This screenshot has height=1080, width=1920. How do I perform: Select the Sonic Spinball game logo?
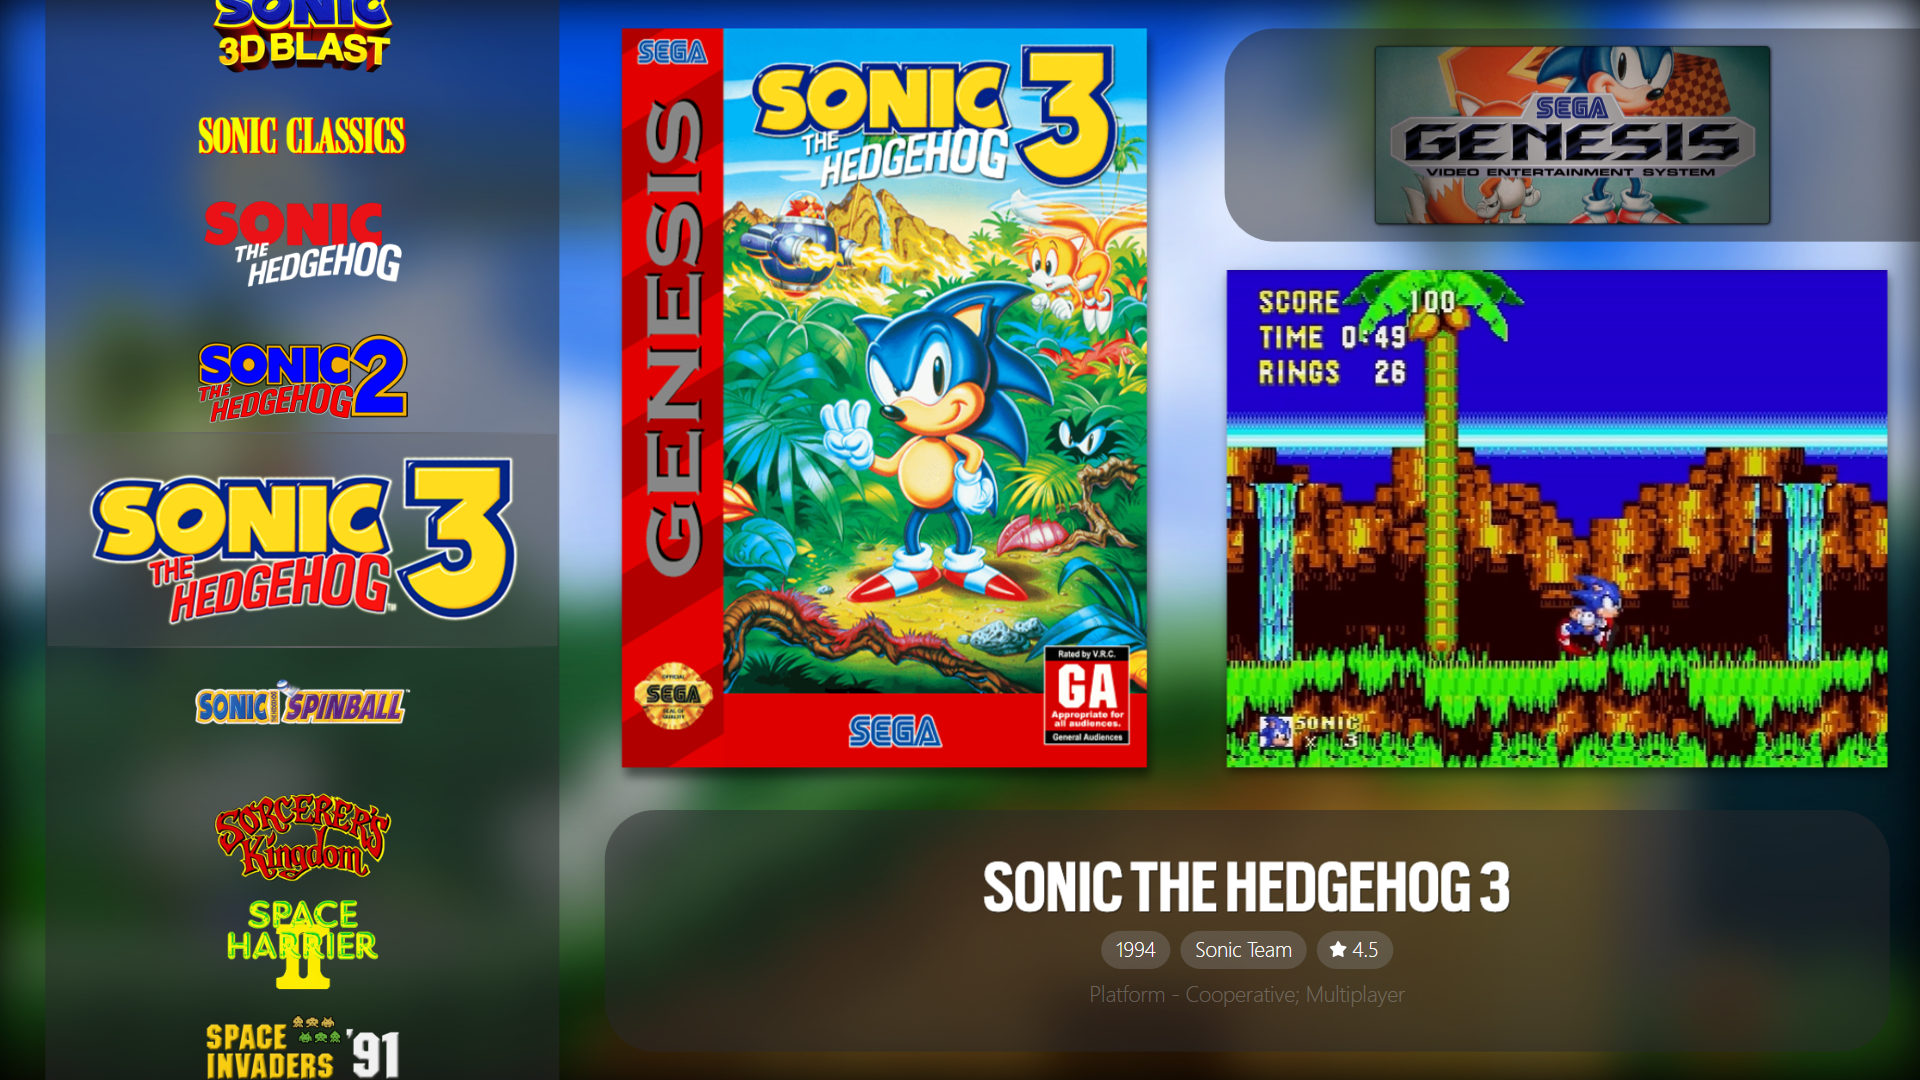[x=302, y=704]
